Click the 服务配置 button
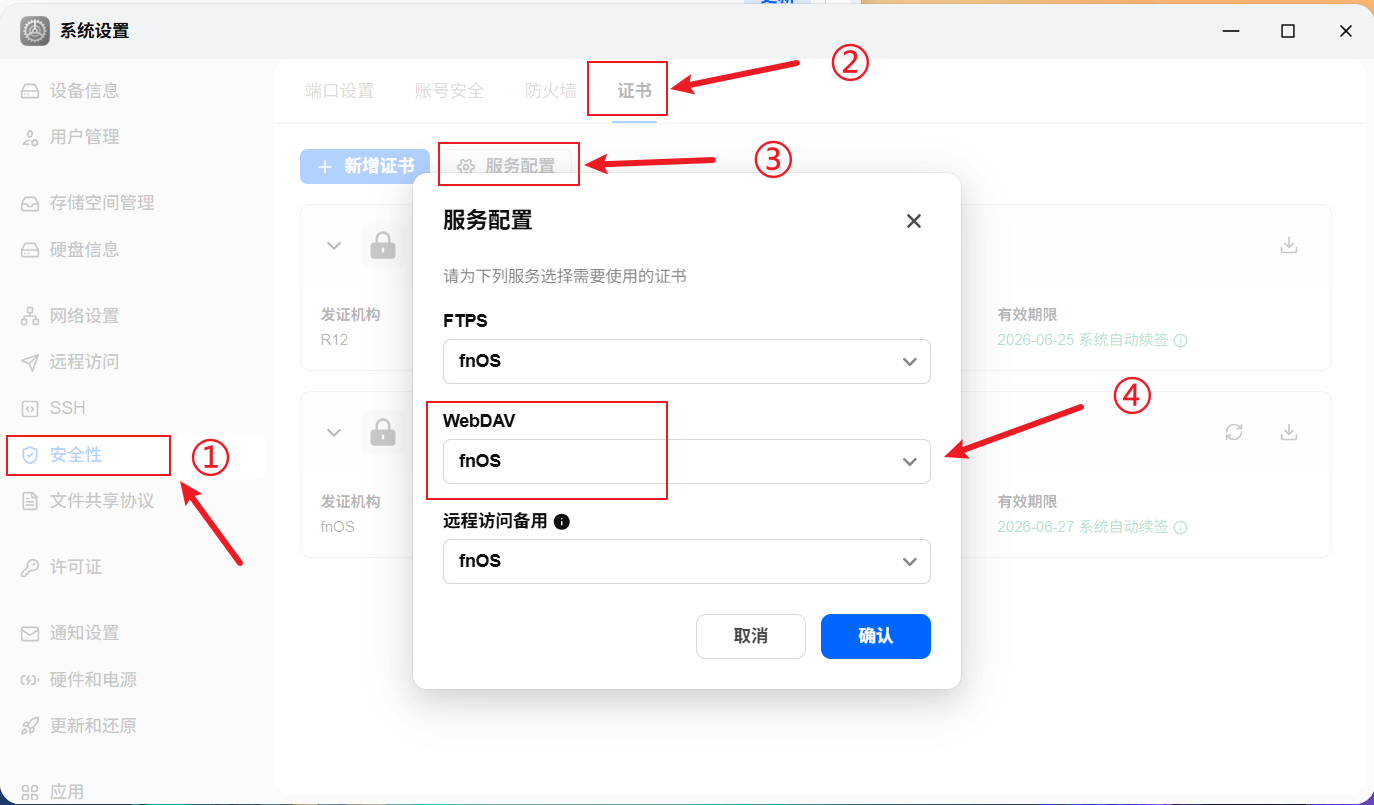Image resolution: width=1374 pixels, height=805 pixels. [506, 166]
